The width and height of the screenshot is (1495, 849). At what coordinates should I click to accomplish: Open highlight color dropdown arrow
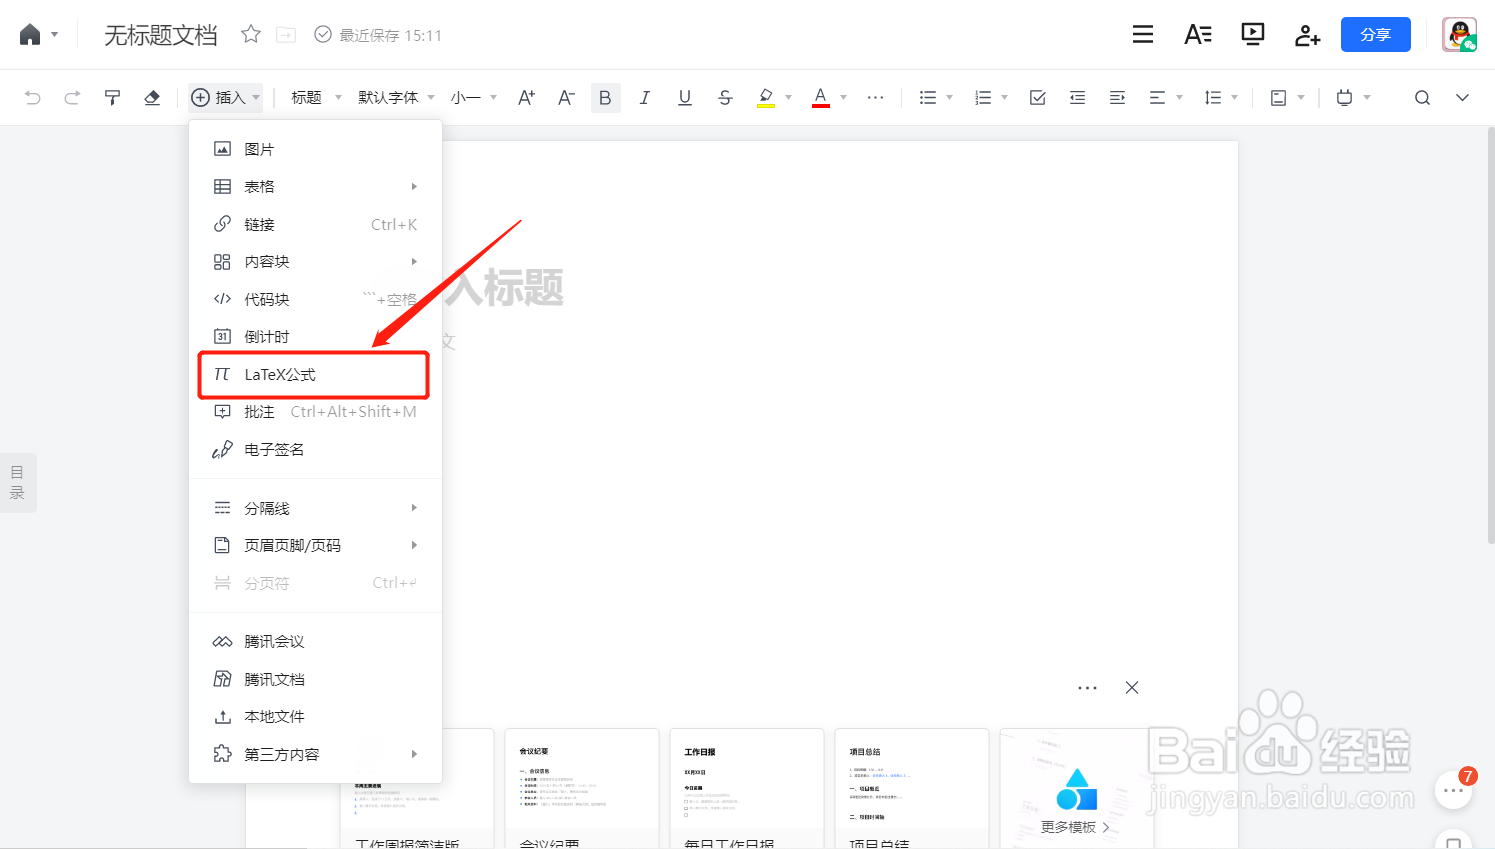(x=788, y=97)
